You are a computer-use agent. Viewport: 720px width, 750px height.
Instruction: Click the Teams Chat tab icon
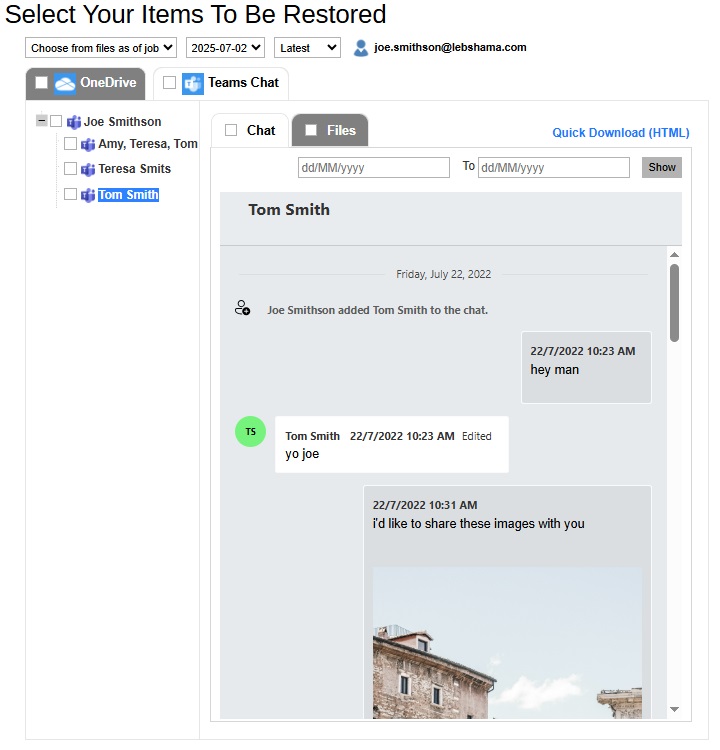(193, 84)
